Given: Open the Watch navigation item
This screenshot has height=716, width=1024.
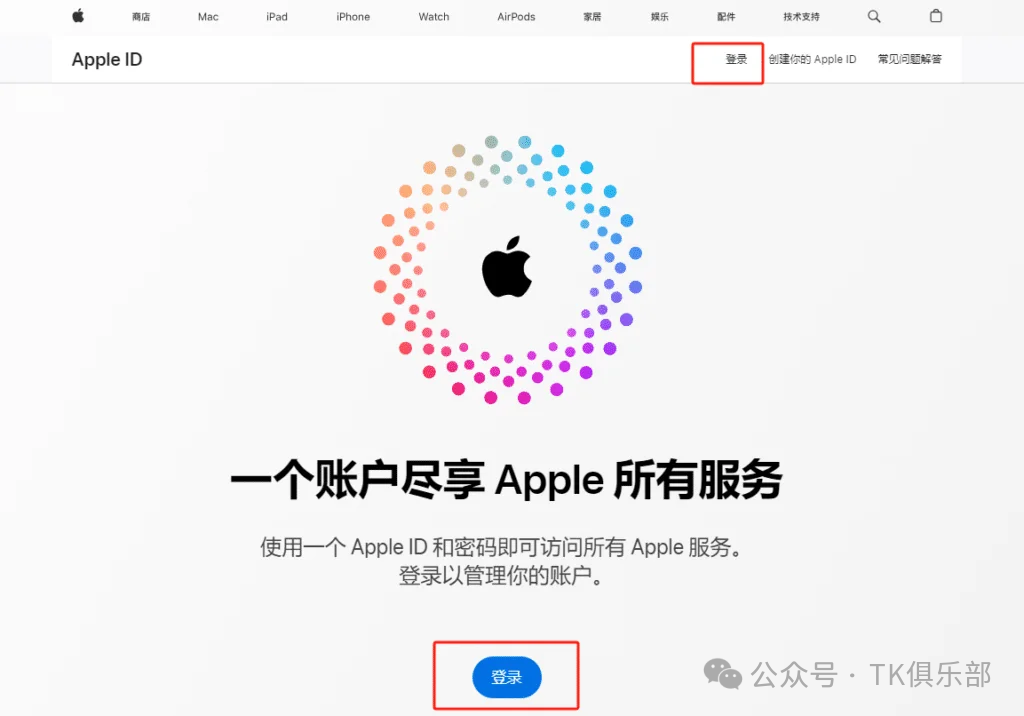Looking at the screenshot, I should pos(434,17).
